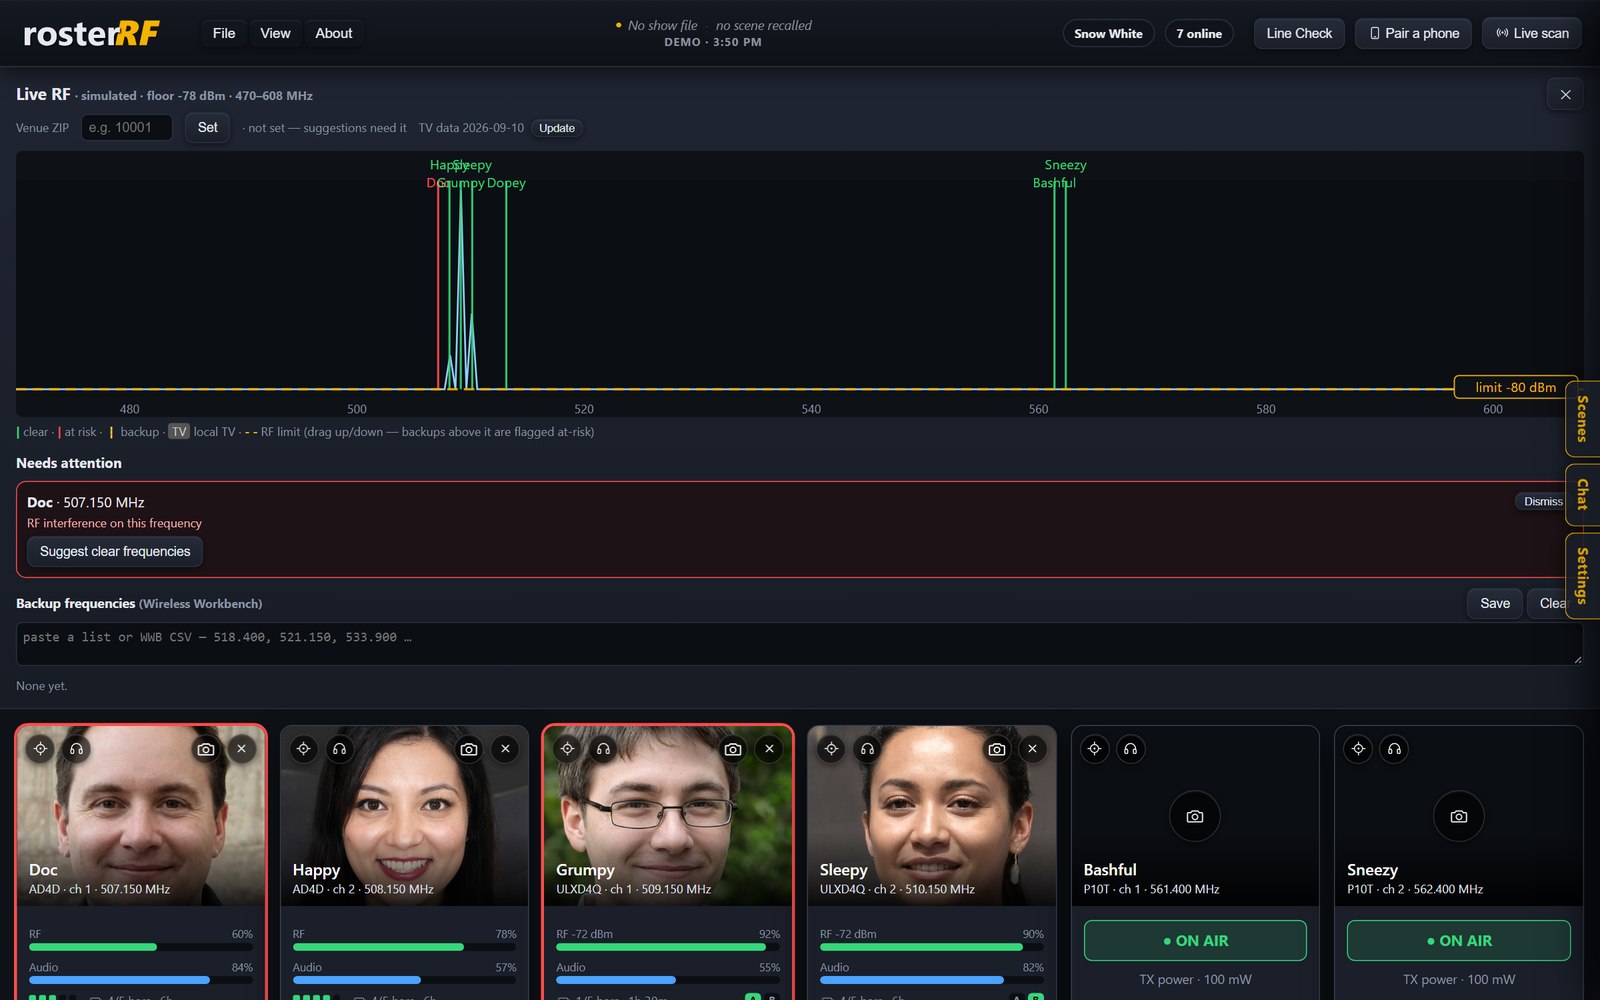Open the camera icon on Happy's card
Image resolution: width=1600 pixels, height=1000 pixels.
coord(469,749)
